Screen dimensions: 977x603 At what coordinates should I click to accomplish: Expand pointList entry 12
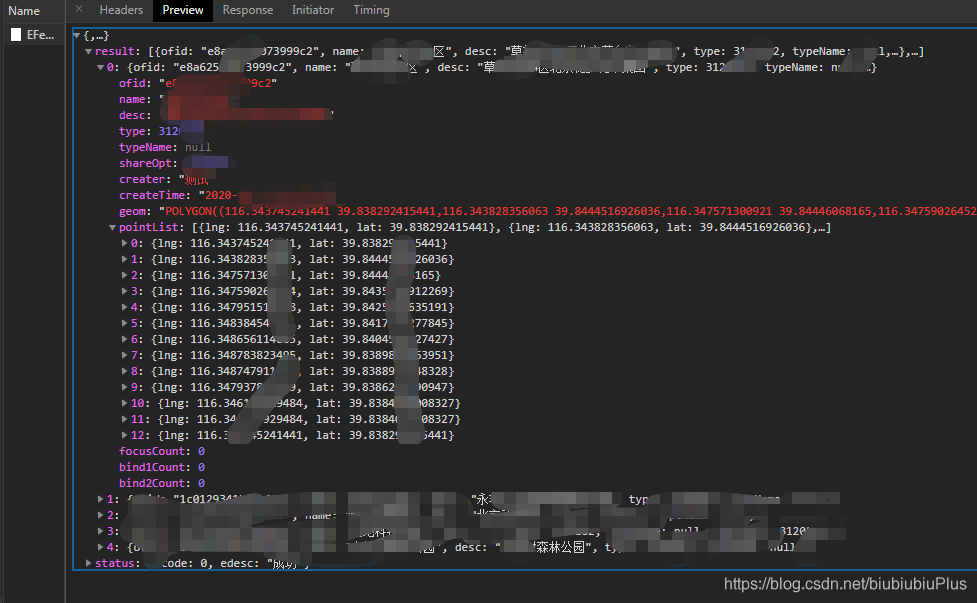124,435
